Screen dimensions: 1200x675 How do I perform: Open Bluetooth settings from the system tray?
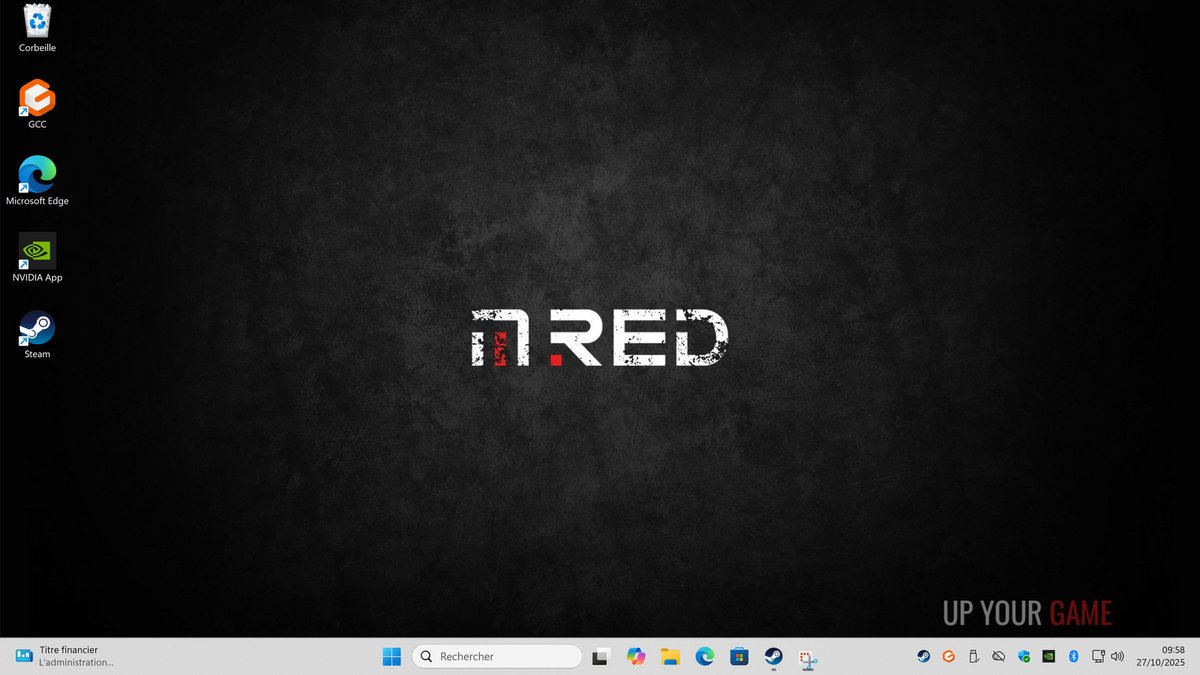1073,656
